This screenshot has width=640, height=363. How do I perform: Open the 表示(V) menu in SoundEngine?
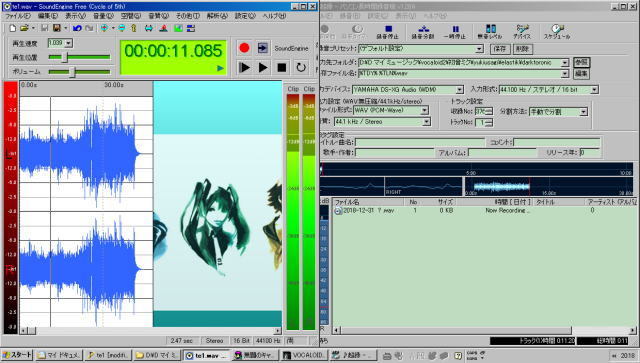[x=75, y=16]
